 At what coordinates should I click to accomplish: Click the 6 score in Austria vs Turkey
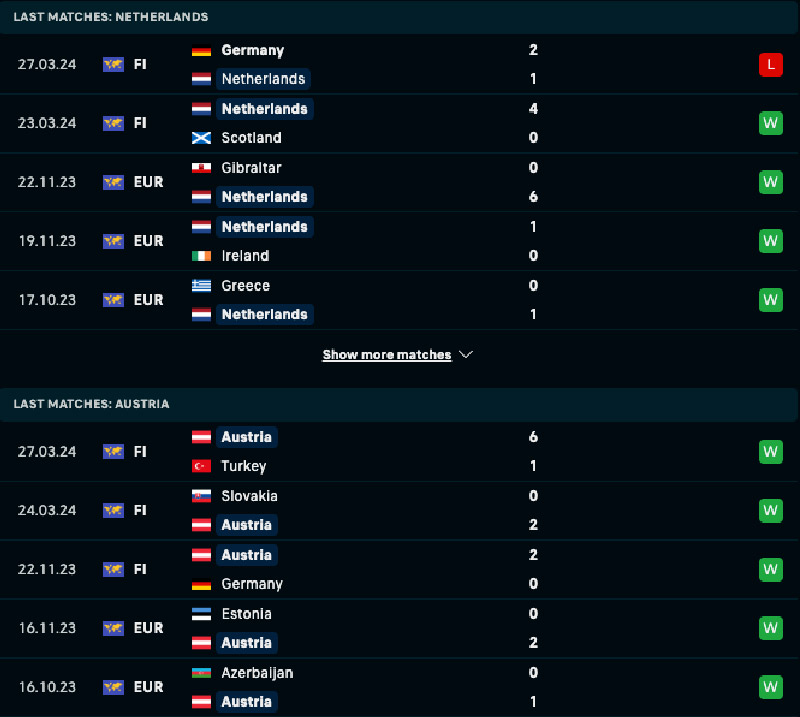(534, 437)
